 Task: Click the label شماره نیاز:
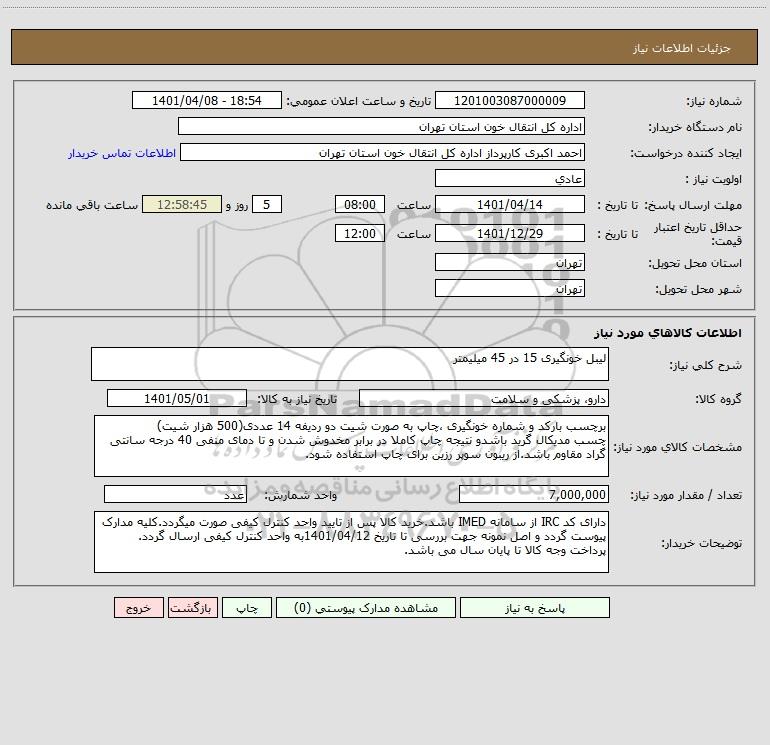click(714, 102)
